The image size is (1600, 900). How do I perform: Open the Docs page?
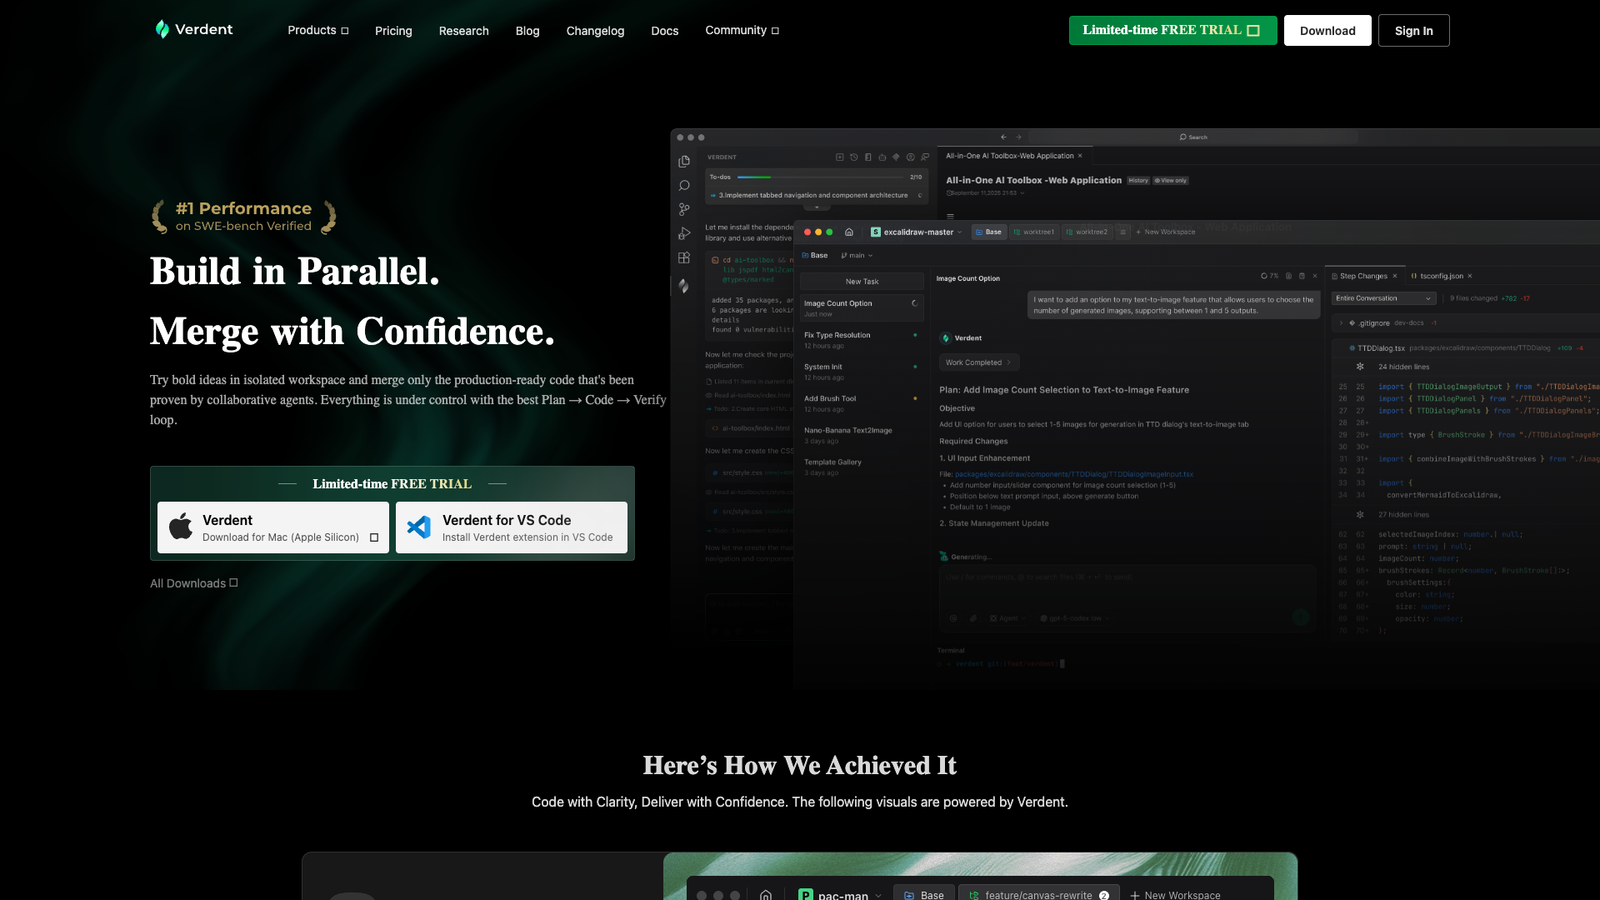[665, 31]
